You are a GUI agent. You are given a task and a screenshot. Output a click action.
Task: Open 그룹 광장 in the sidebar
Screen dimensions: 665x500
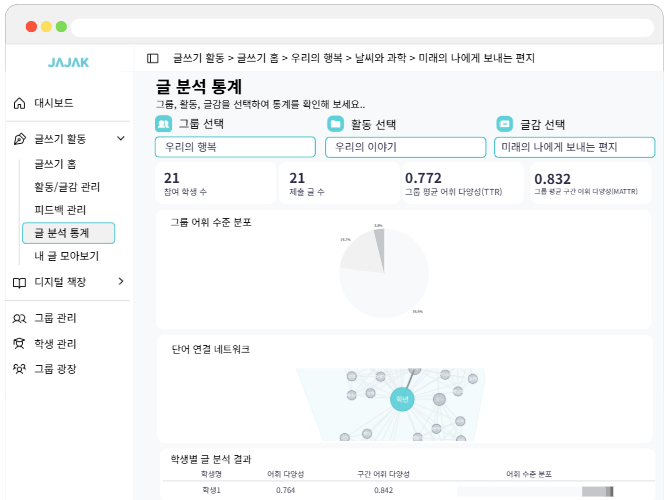point(55,369)
